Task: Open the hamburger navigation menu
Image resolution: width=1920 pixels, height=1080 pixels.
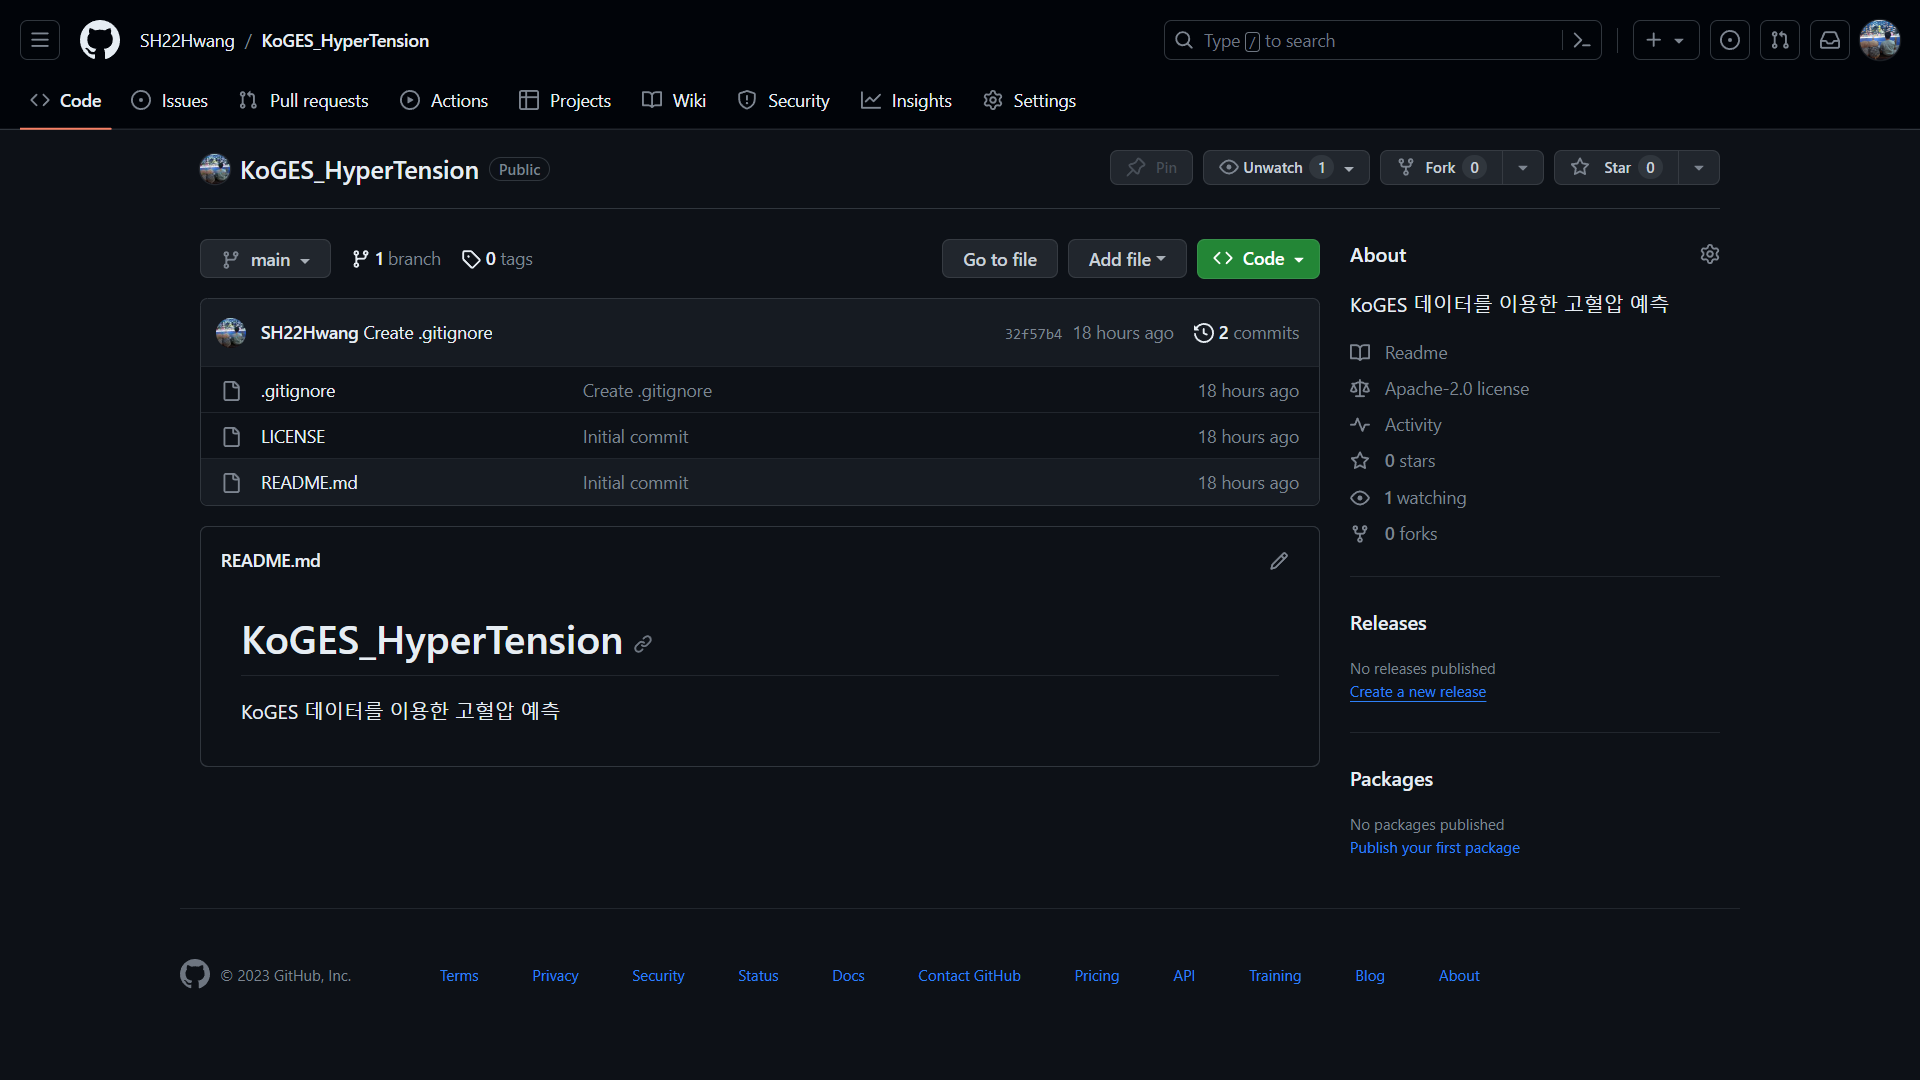Action: (x=40, y=40)
